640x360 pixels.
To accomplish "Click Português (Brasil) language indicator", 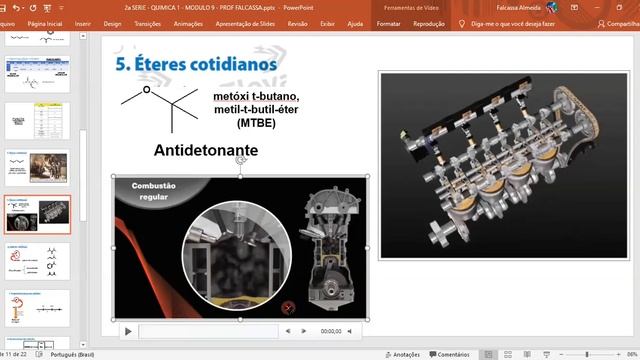I will (72, 355).
